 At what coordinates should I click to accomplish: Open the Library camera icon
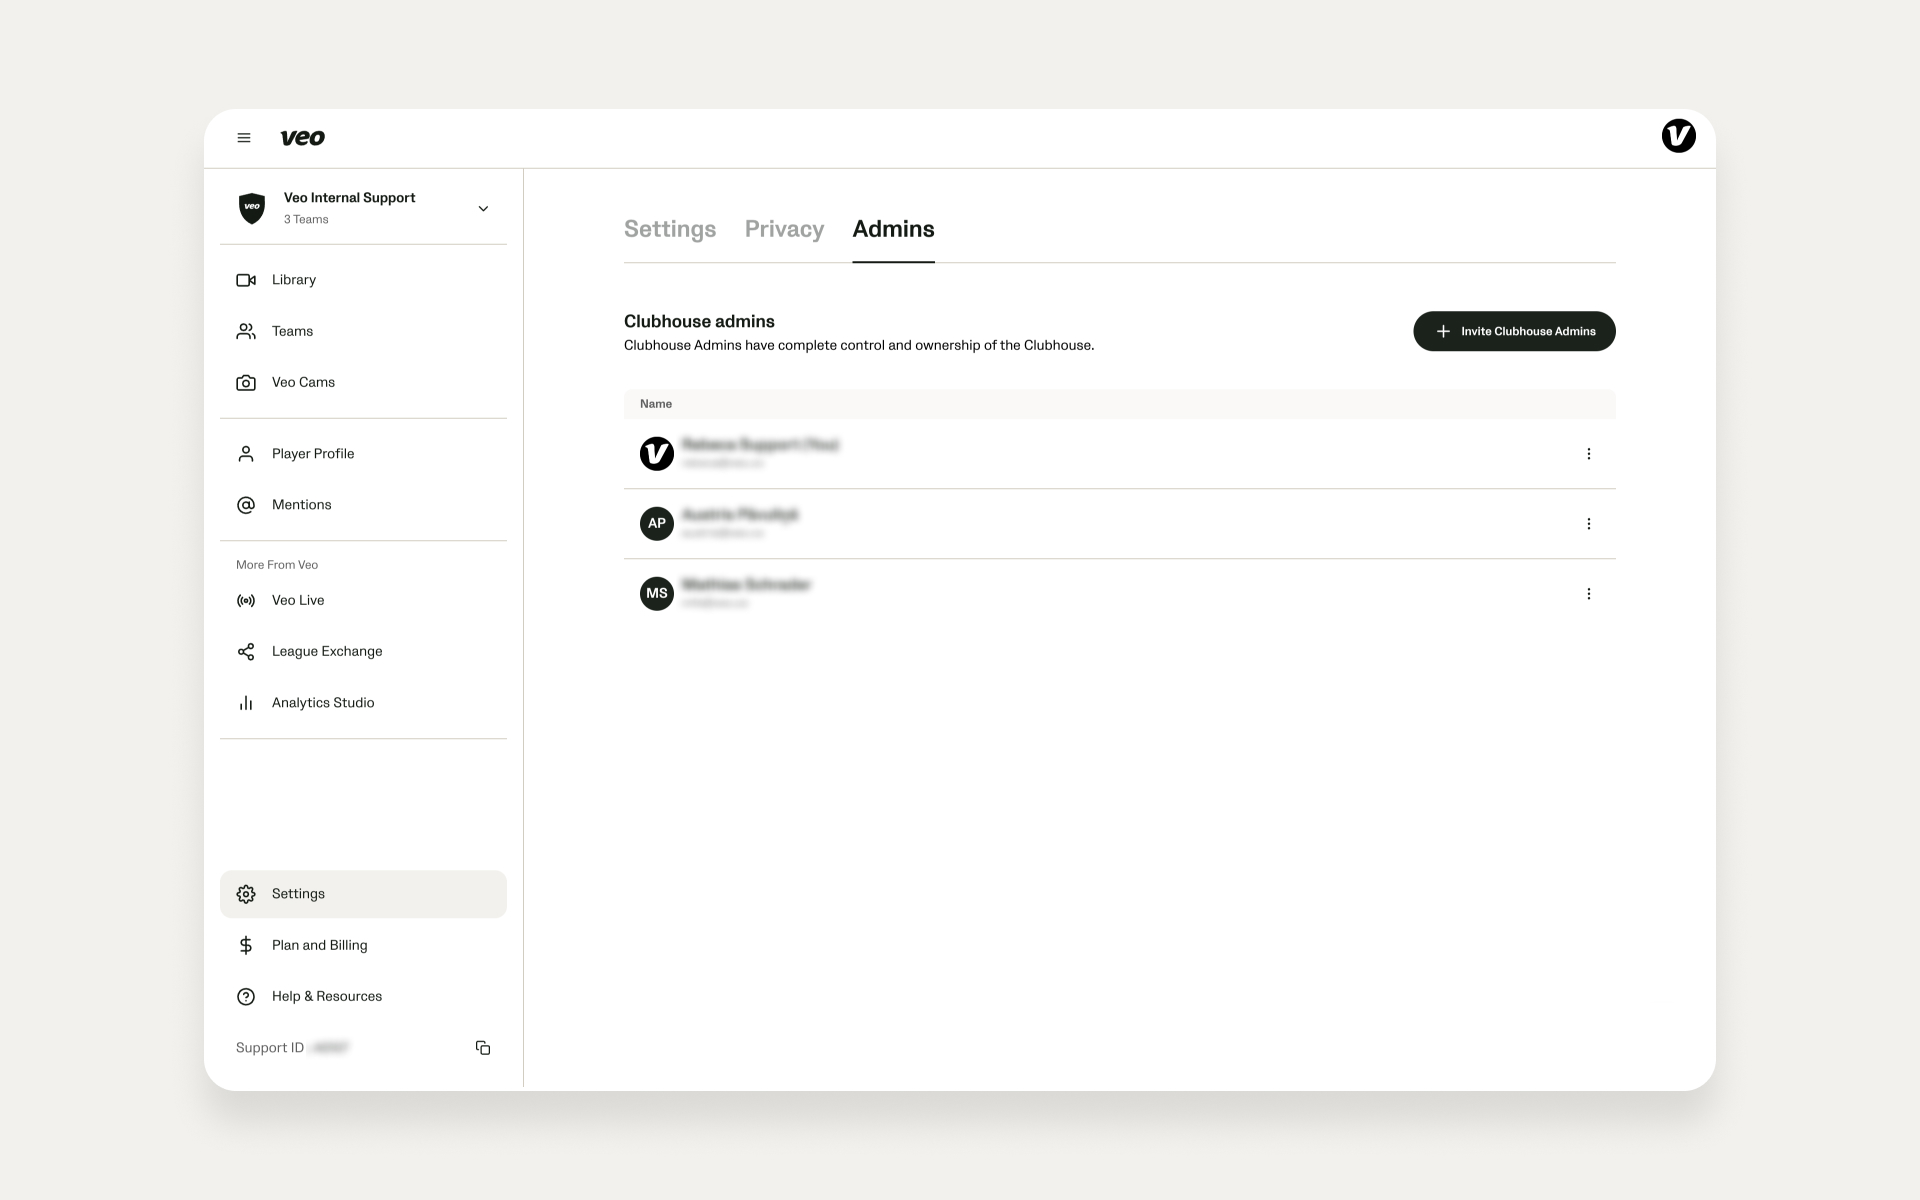[x=245, y=280]
